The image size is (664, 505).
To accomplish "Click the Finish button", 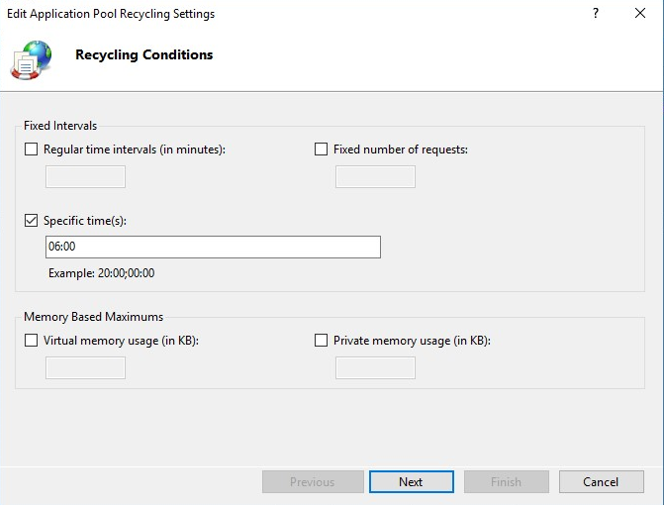I will click(x=506, y=482).
